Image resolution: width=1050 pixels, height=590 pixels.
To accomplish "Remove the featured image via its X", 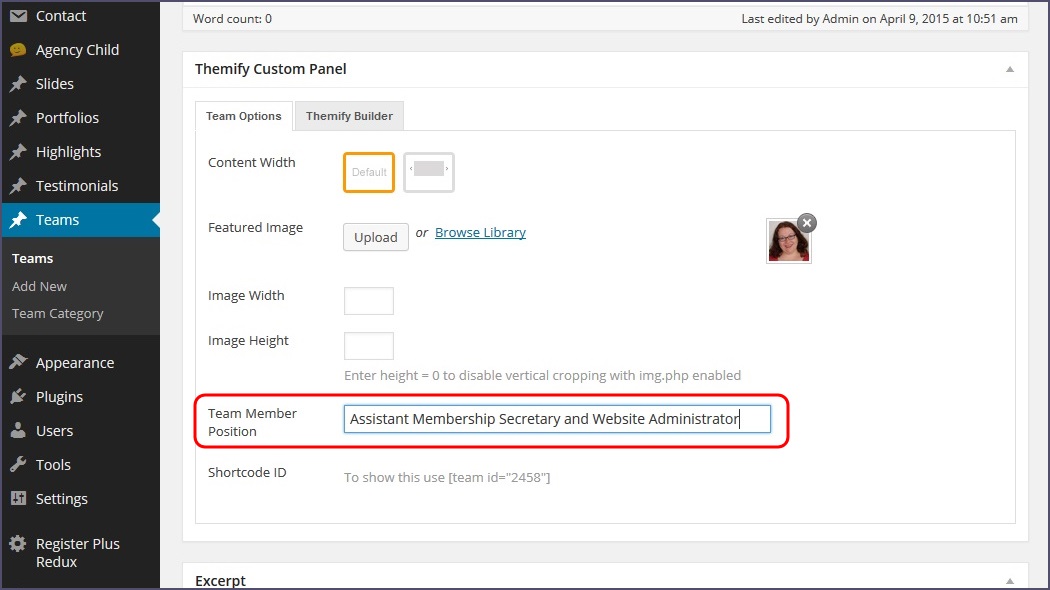I will point(807,223).
